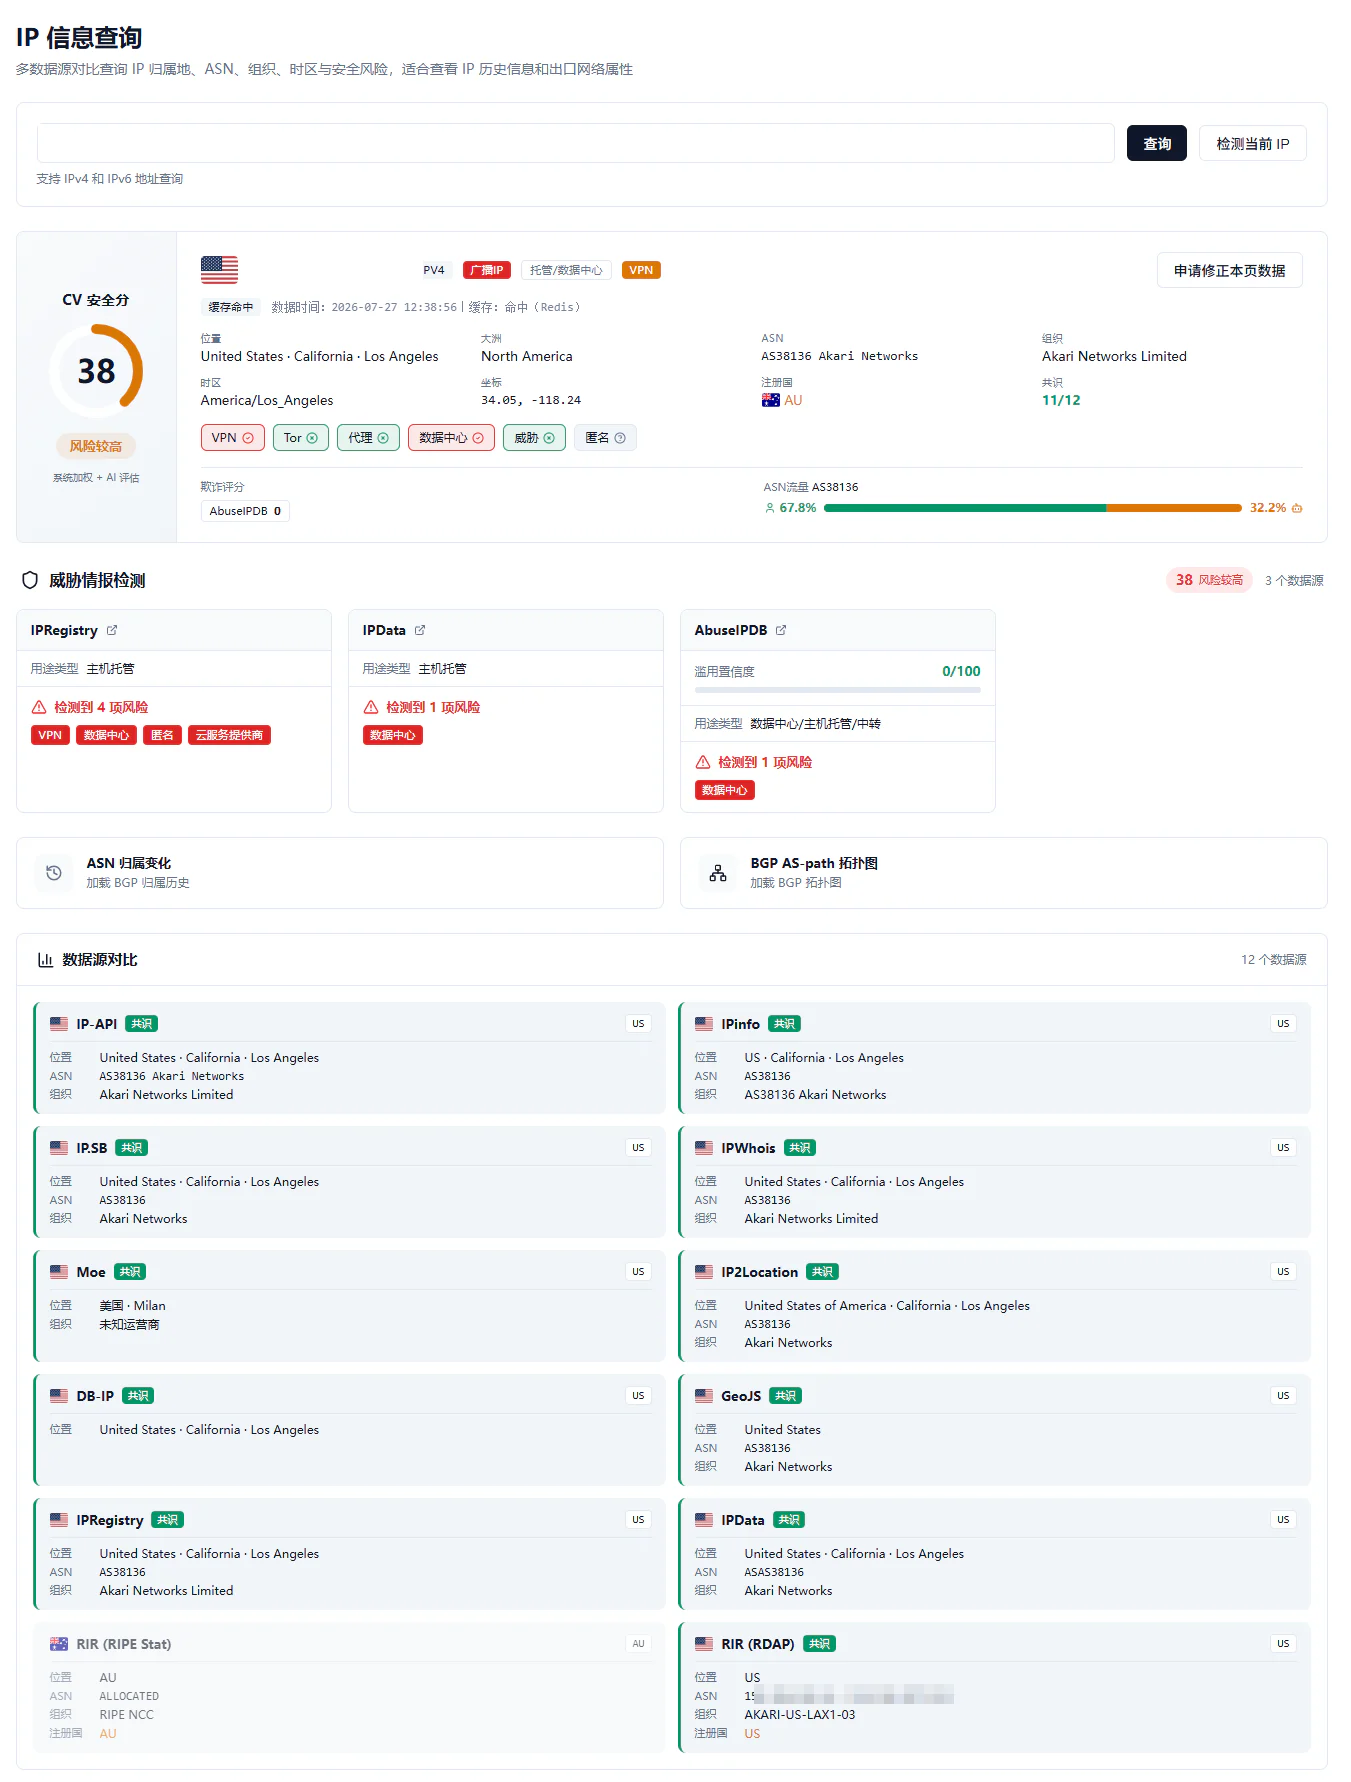Click the IP-API data source card header
This screenshot has height=1782, width=1351.
pos(350,1024)
